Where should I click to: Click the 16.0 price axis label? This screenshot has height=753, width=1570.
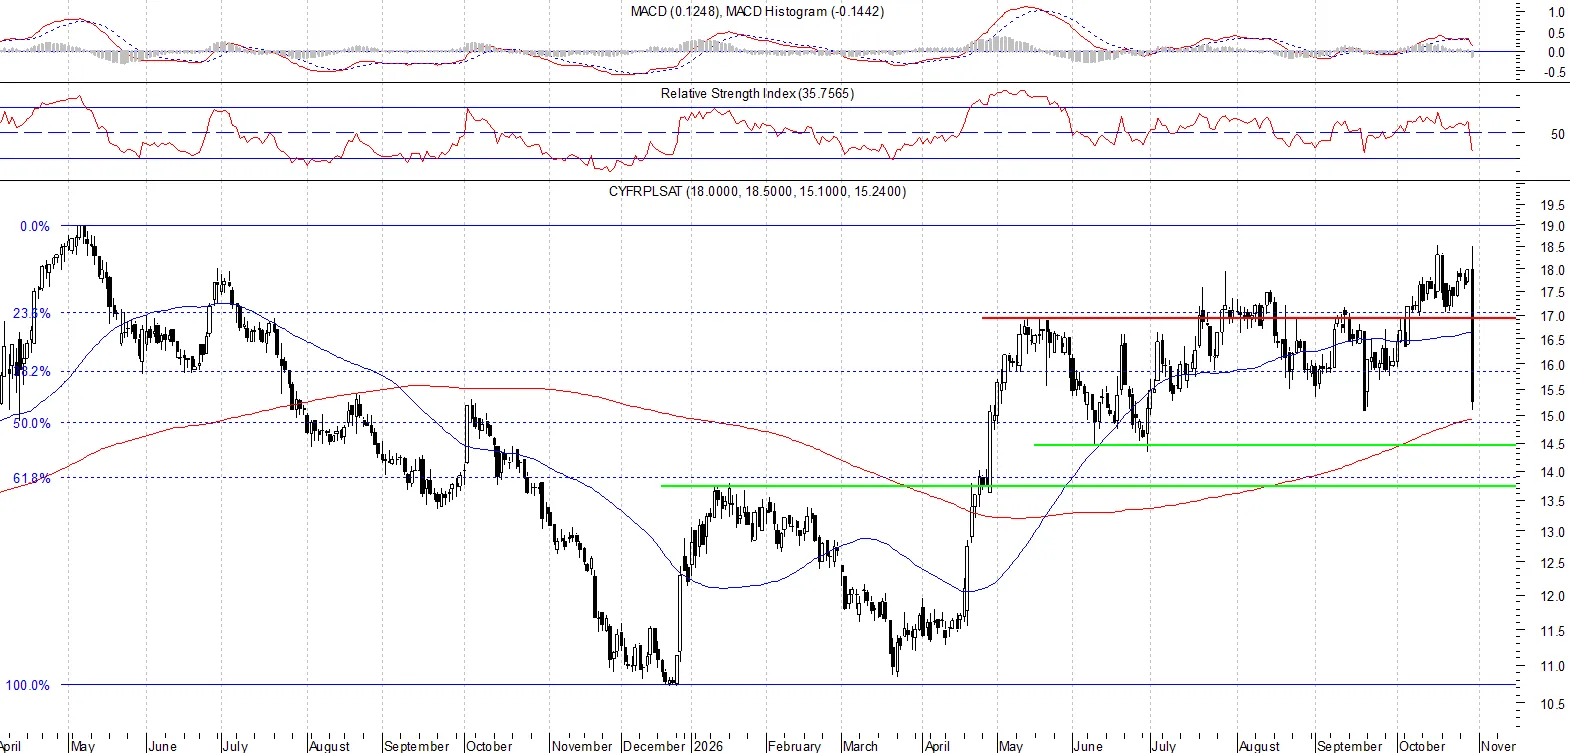click(1552, 366)
